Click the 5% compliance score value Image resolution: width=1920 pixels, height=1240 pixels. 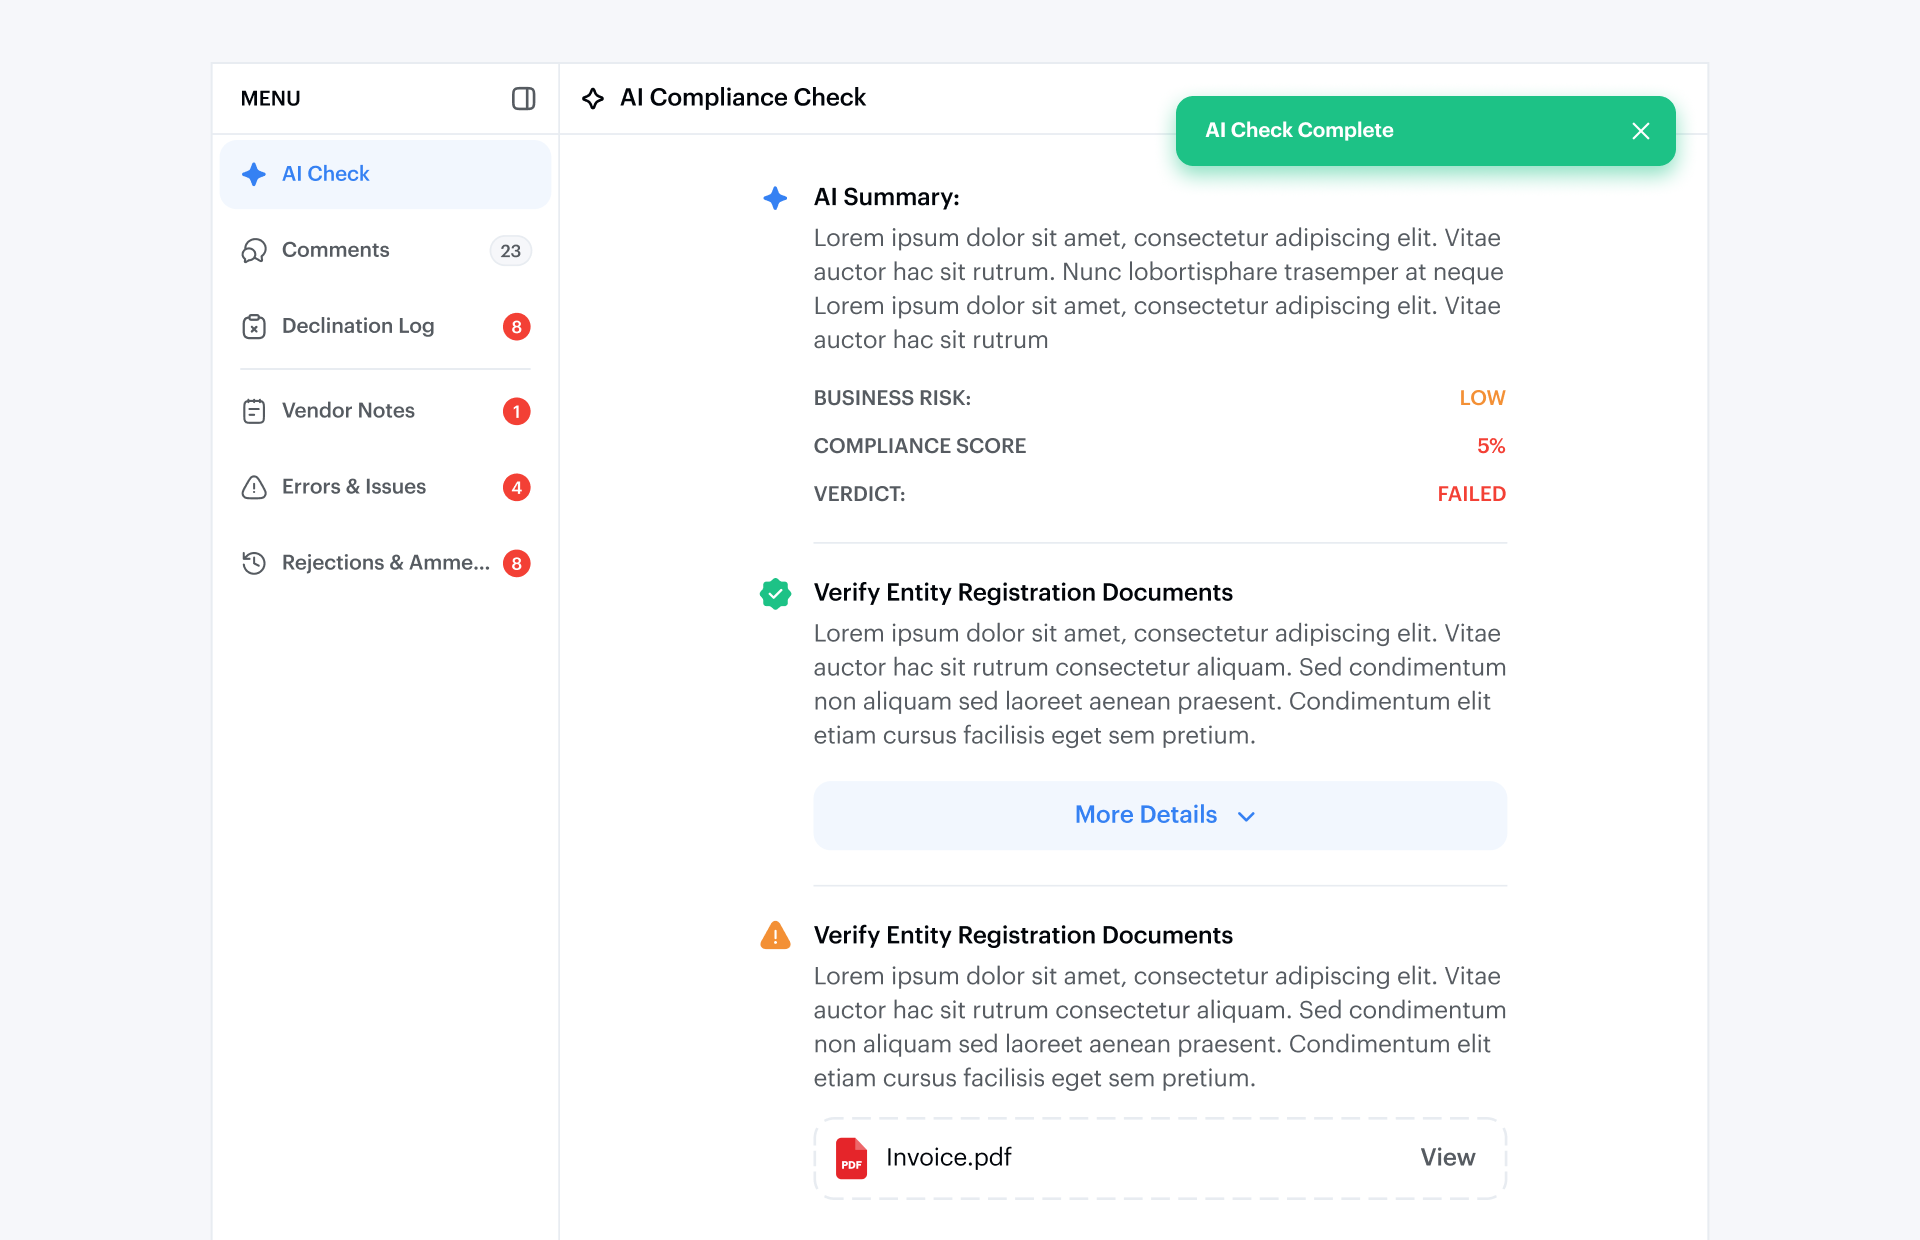tap(1491, 446)
